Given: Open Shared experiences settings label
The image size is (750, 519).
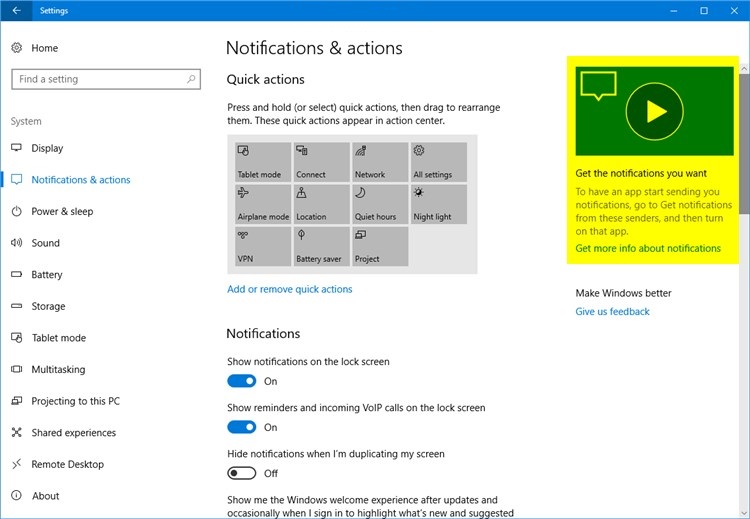Looking at the screenshot, I should (74, 432).
